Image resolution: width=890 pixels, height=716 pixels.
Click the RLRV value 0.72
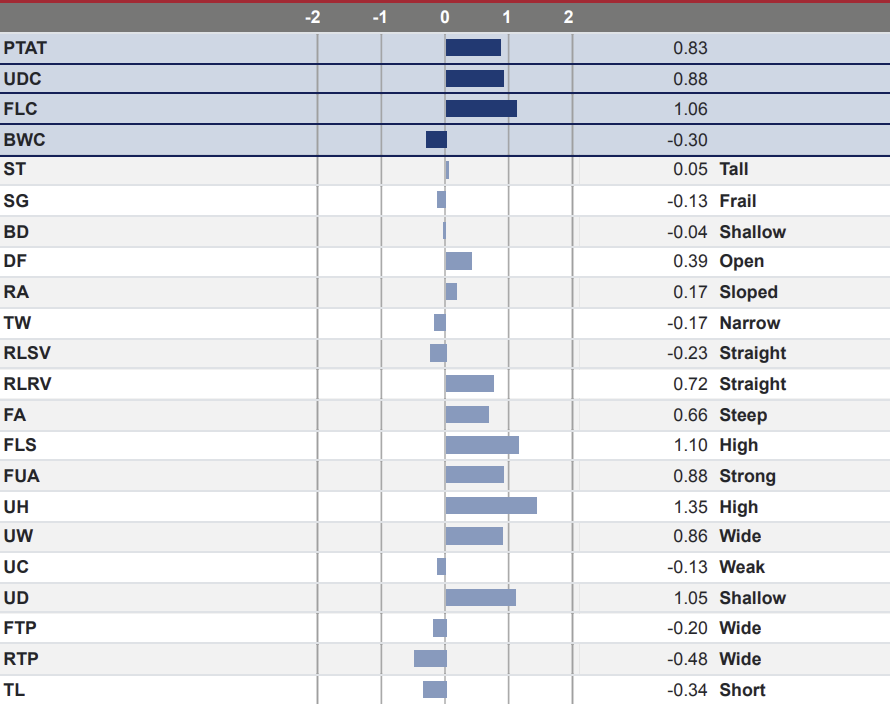pos(690,384)
